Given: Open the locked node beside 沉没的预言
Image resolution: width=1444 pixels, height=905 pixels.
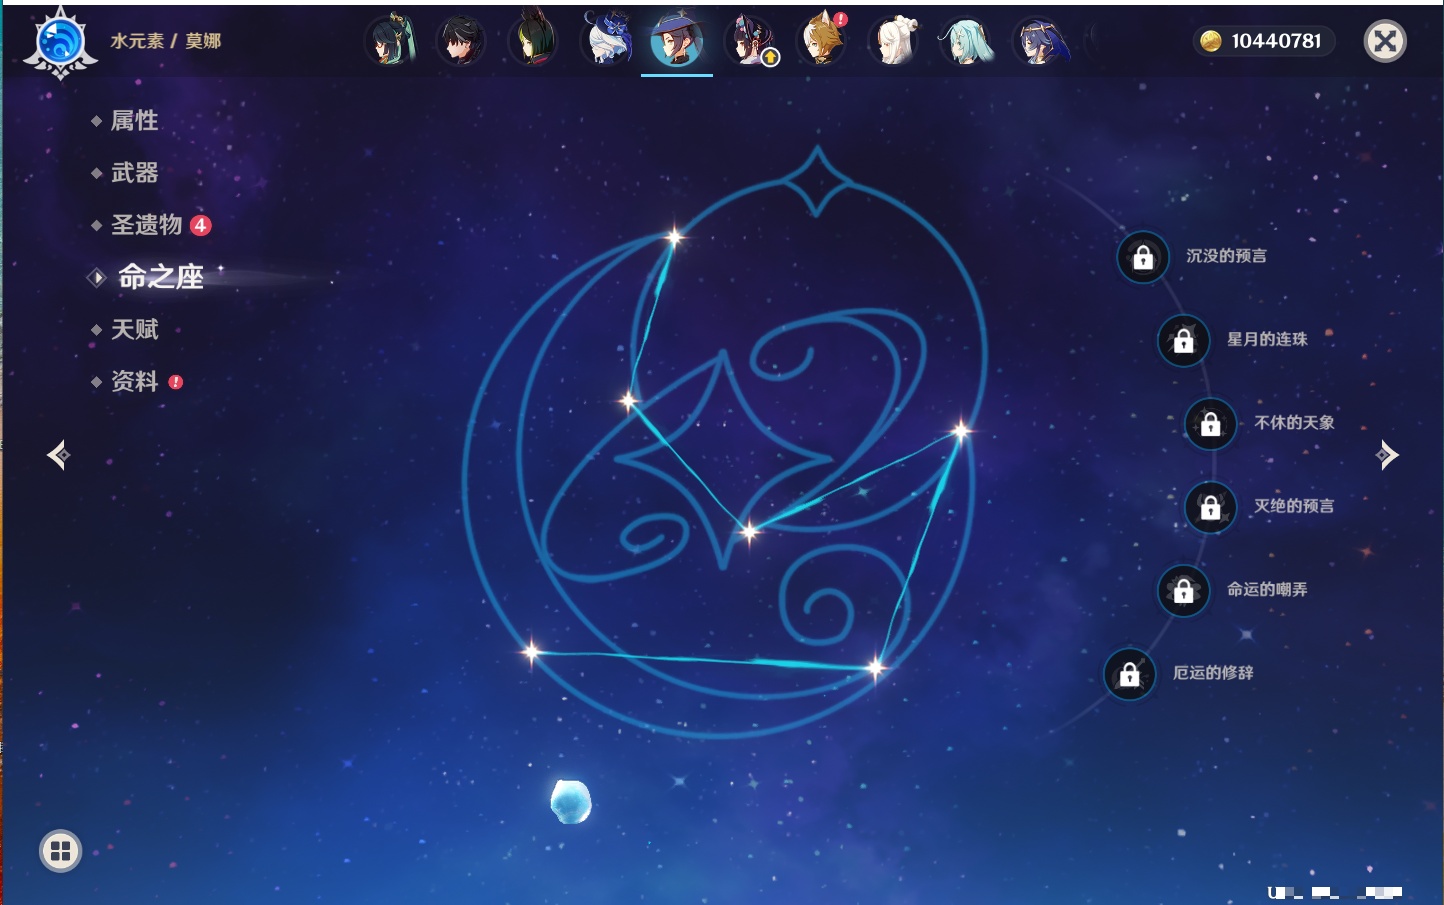Looking at the screenshot, I should (x=1143, y=258).
